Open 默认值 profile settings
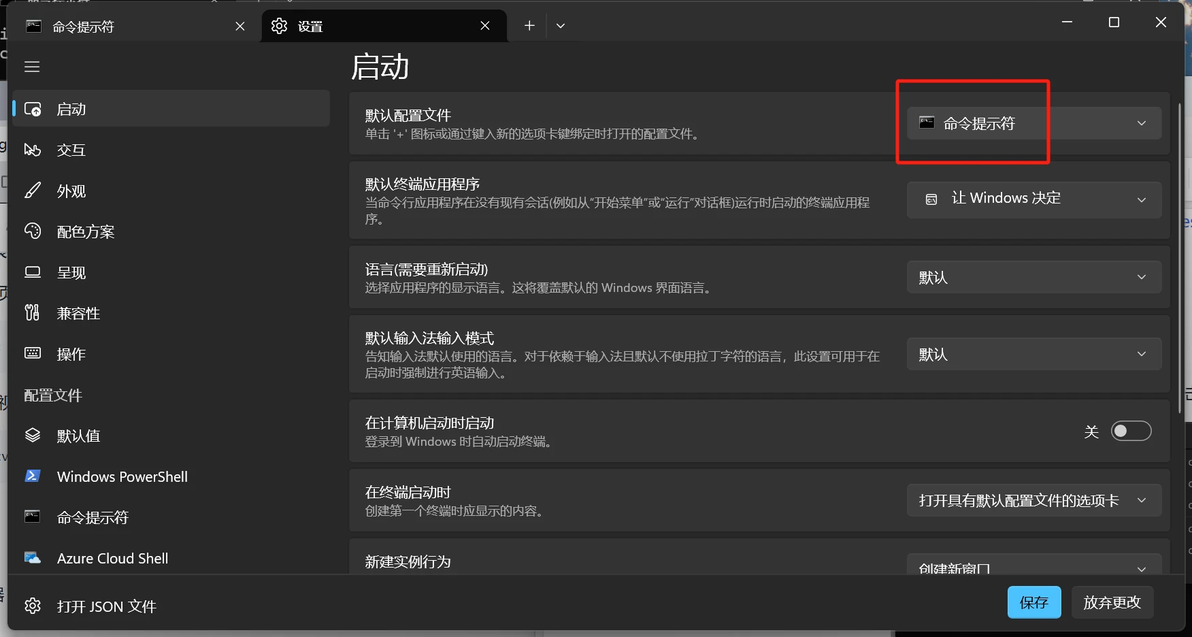Viewport: 1192px width, 637px height. [x=172, y=436]
